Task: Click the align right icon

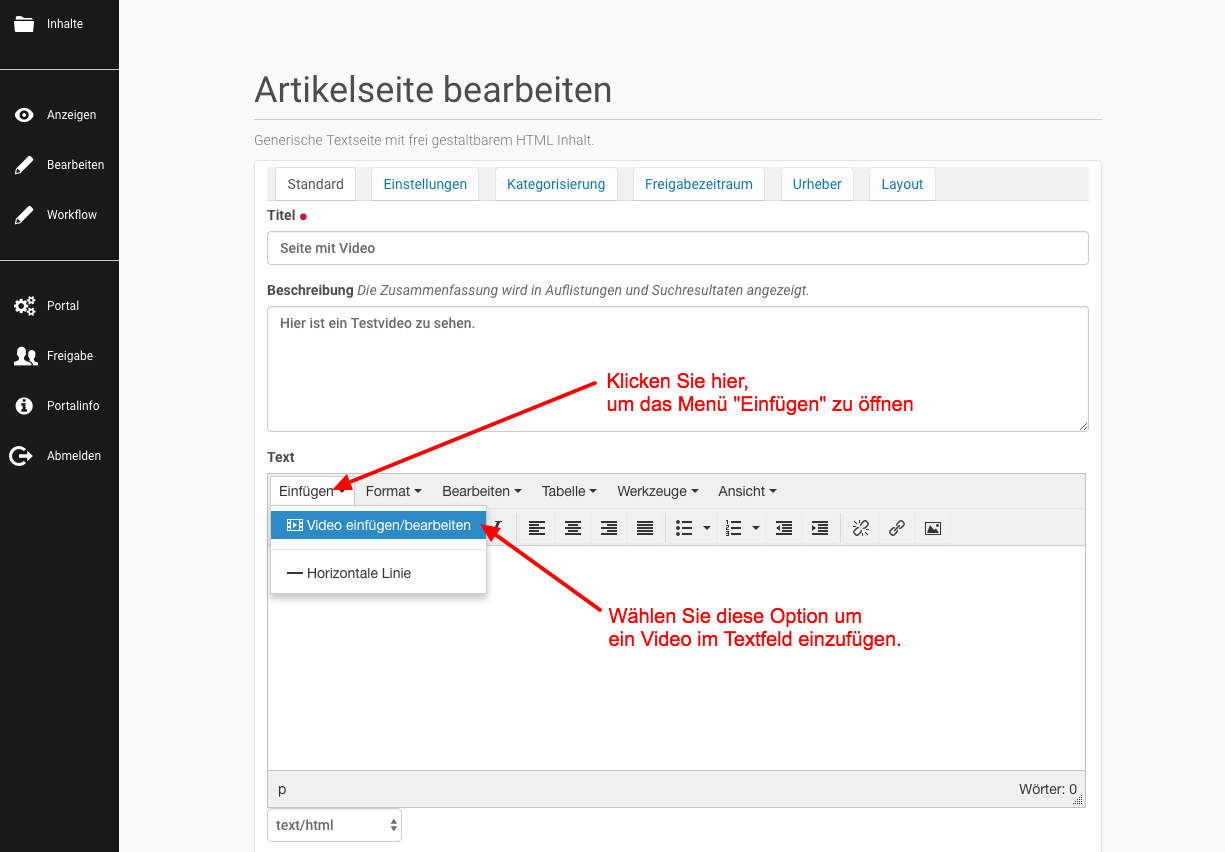Action: 609,528
